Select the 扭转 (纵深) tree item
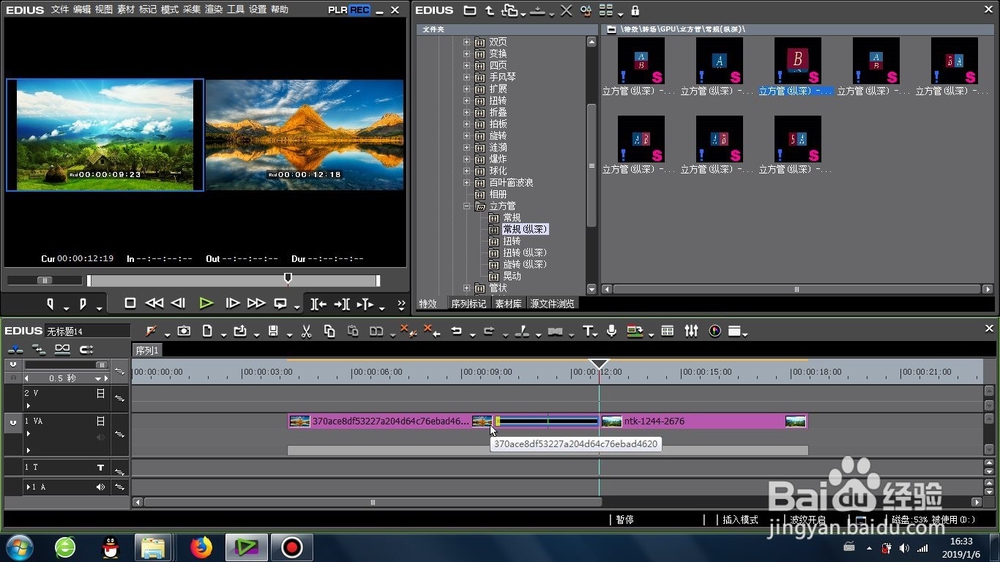This screenshot has width=1000, height=562. (524, 253)
